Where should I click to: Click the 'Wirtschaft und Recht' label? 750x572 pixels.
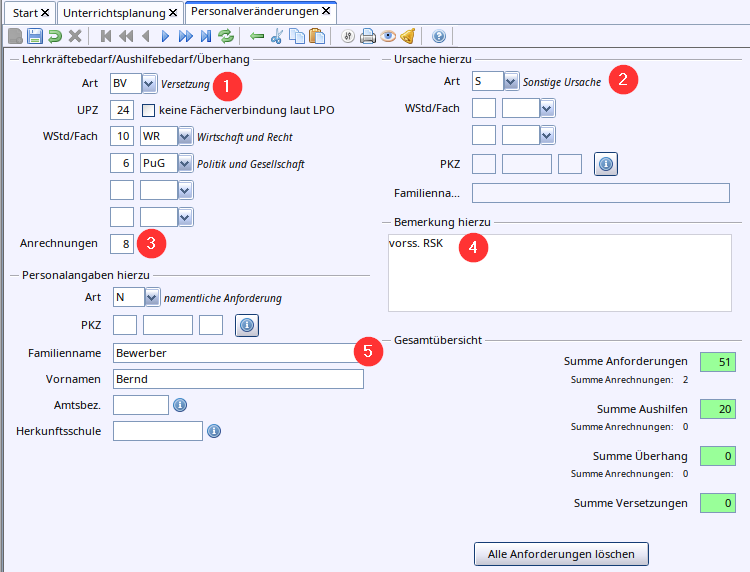(244, 137)
